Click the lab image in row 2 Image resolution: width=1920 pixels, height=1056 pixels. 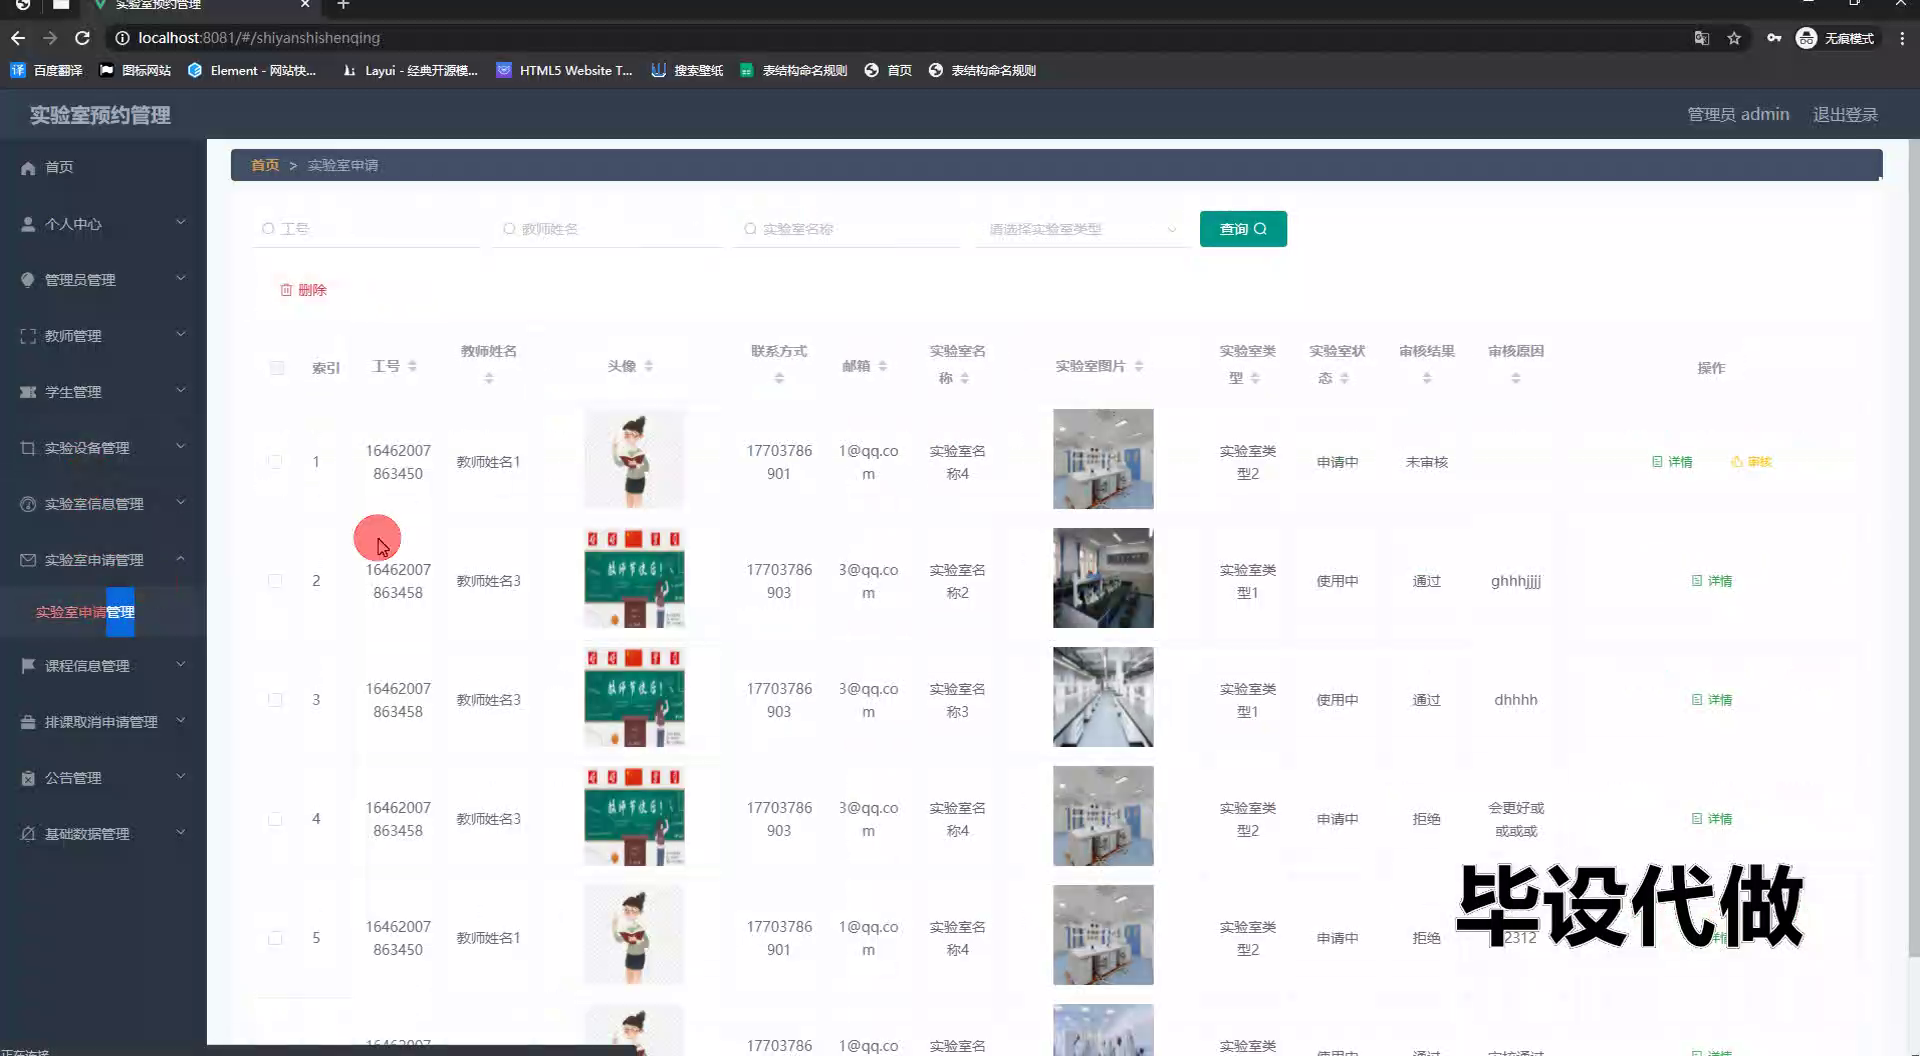[x=1103, y=578]
